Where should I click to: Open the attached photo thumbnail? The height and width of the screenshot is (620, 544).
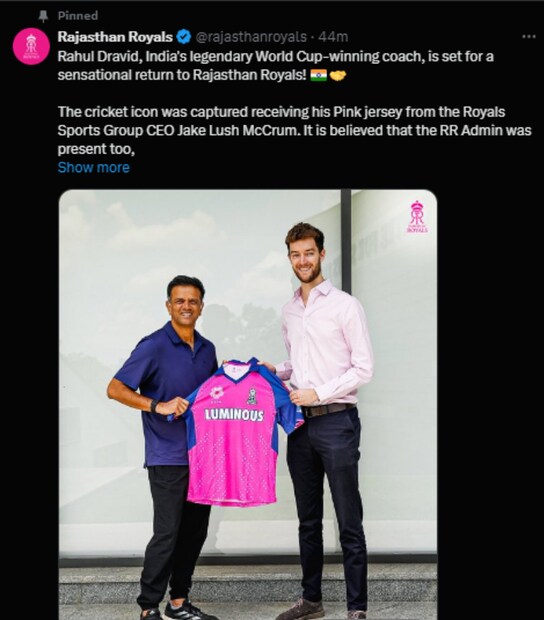coord(248,405)
